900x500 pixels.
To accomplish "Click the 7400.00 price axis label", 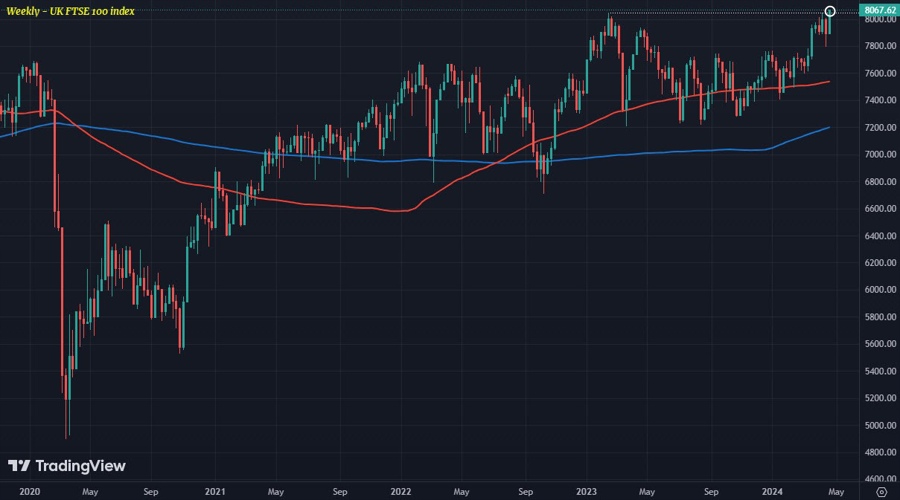I will click(878, 101).
